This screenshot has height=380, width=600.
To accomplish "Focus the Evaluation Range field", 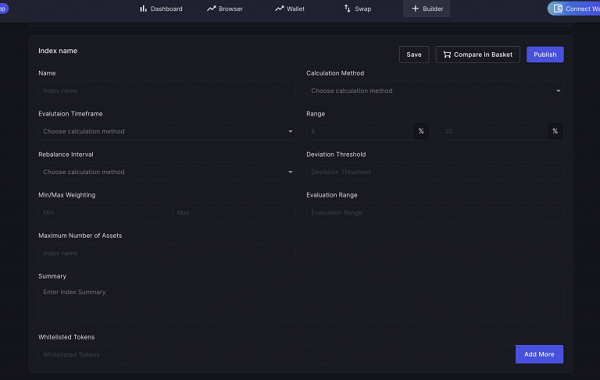I will [x=435, y=212].
